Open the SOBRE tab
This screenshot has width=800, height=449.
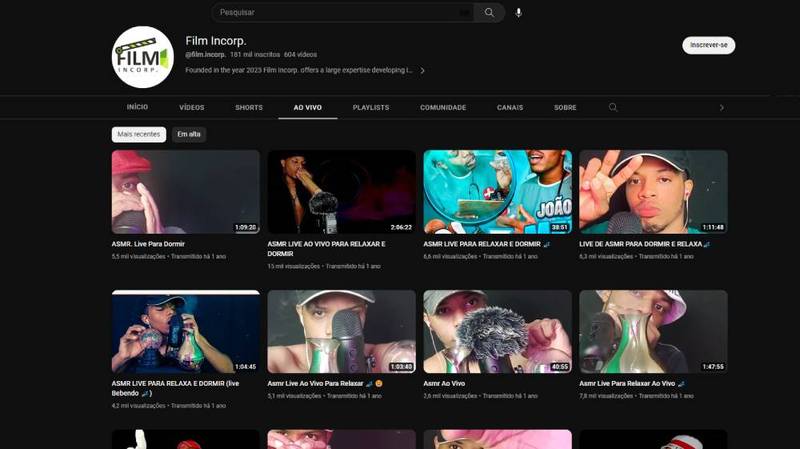565,107
